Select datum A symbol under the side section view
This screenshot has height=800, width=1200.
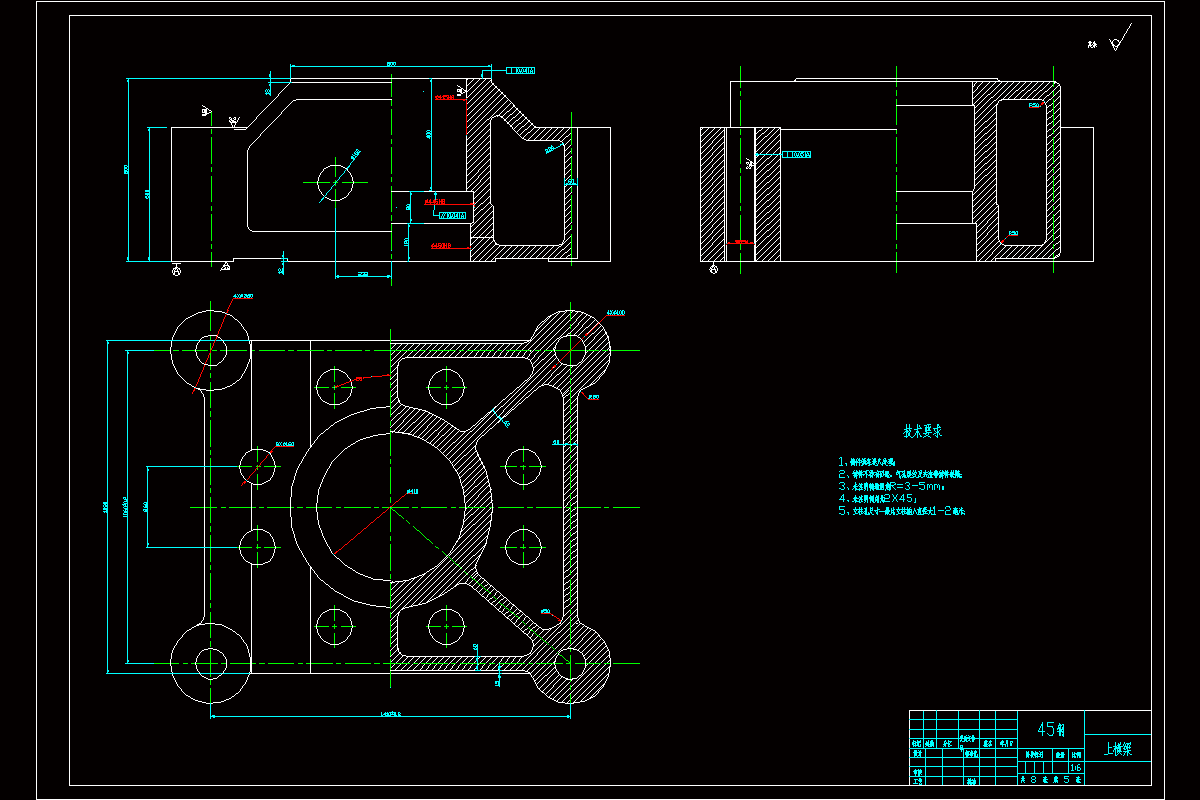712,269
